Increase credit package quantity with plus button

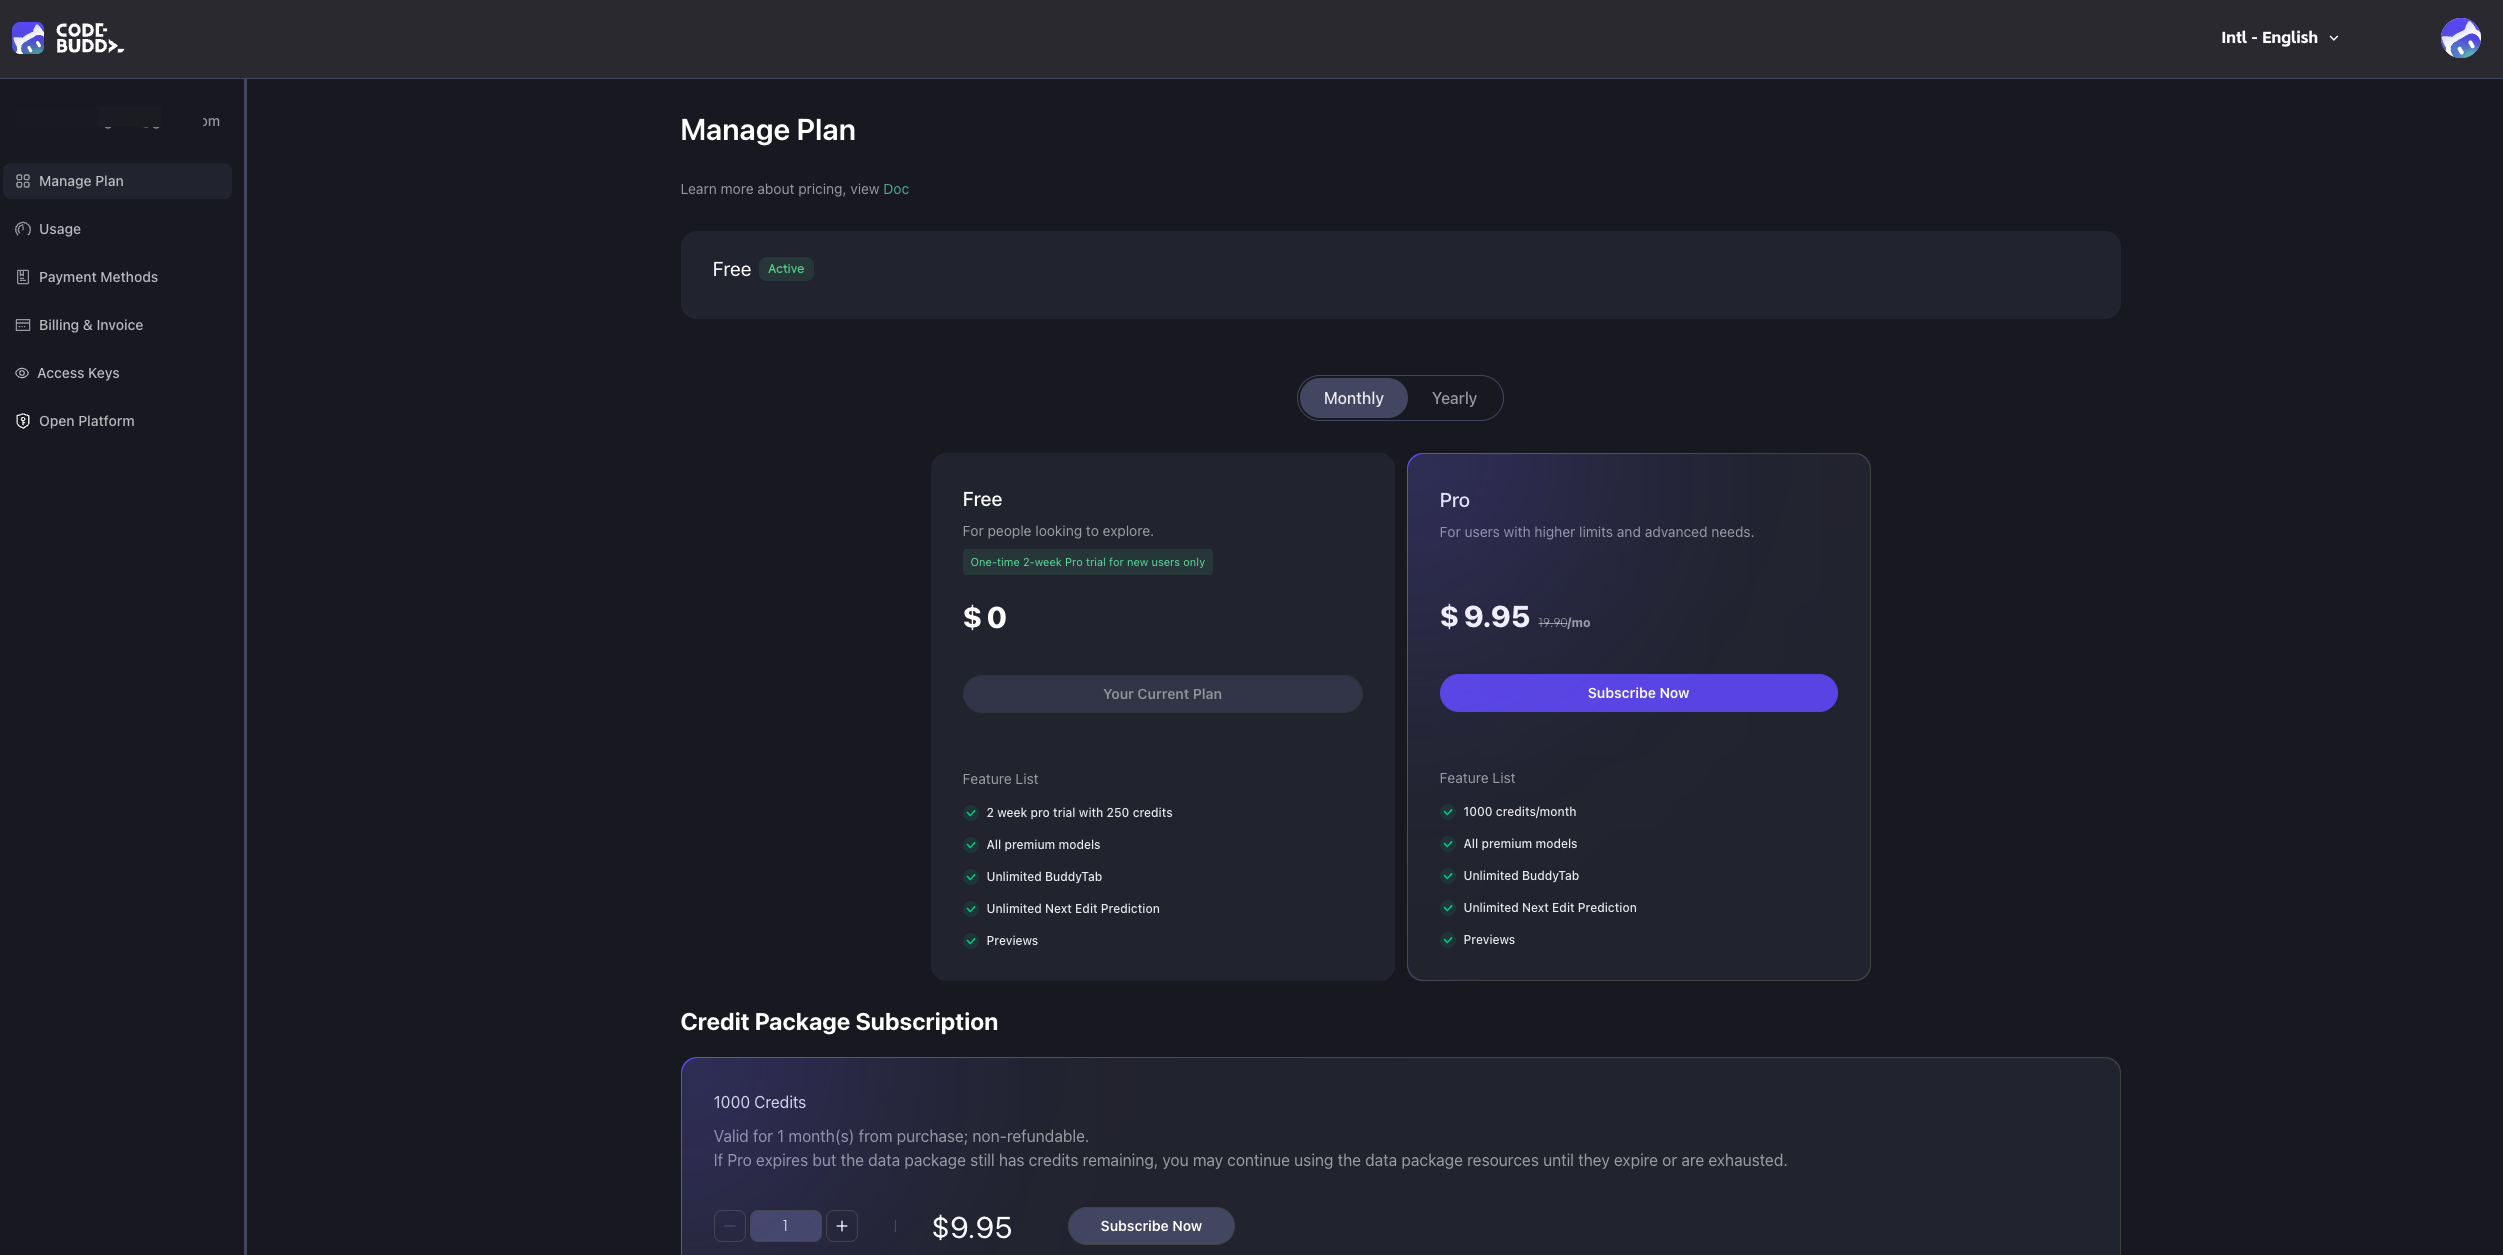(x=841, y=1226)
